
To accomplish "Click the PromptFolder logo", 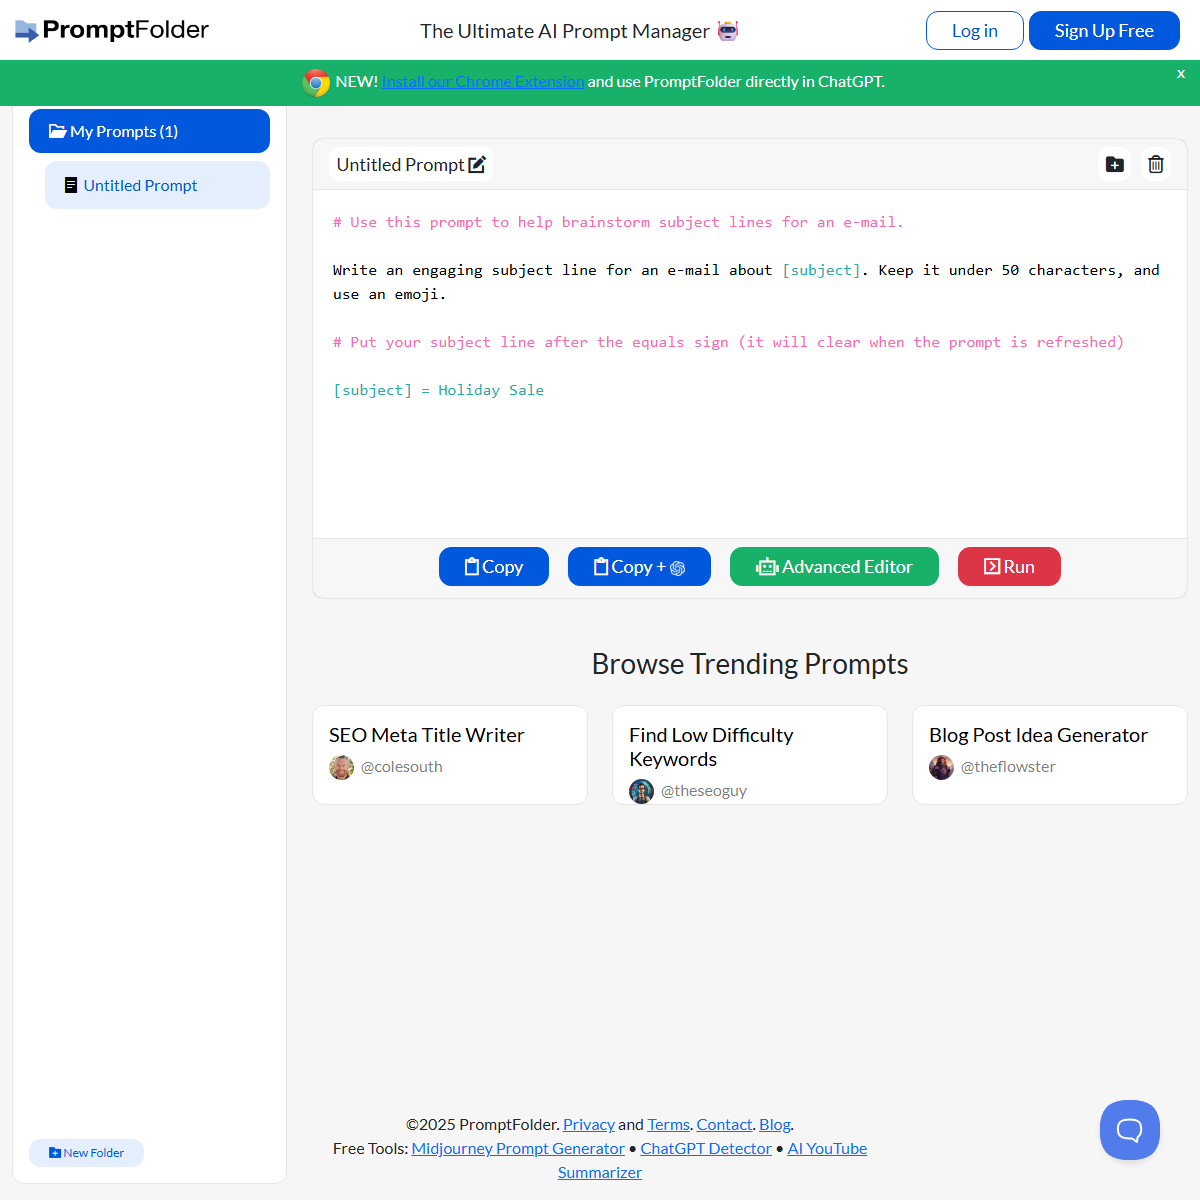I will pos(112,30).
